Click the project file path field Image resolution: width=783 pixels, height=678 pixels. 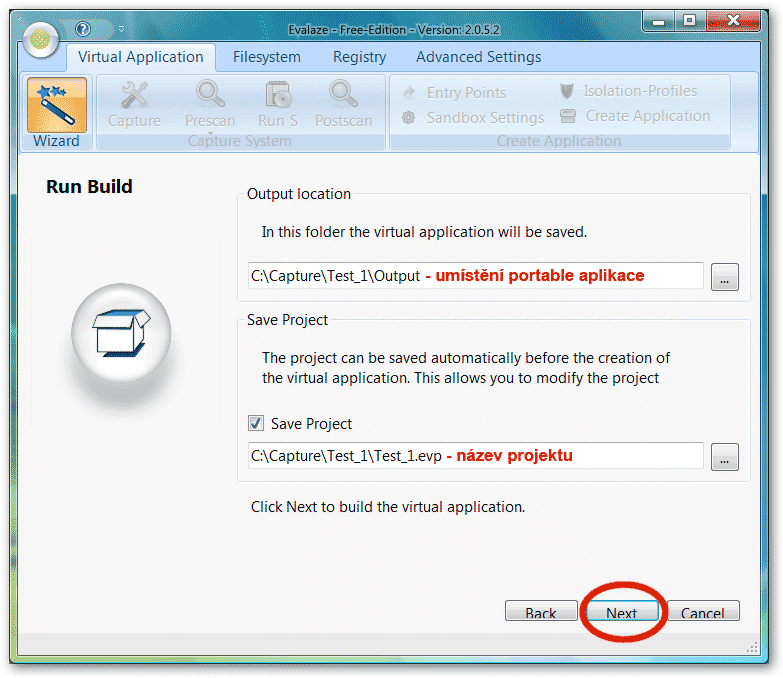(476, 455)
